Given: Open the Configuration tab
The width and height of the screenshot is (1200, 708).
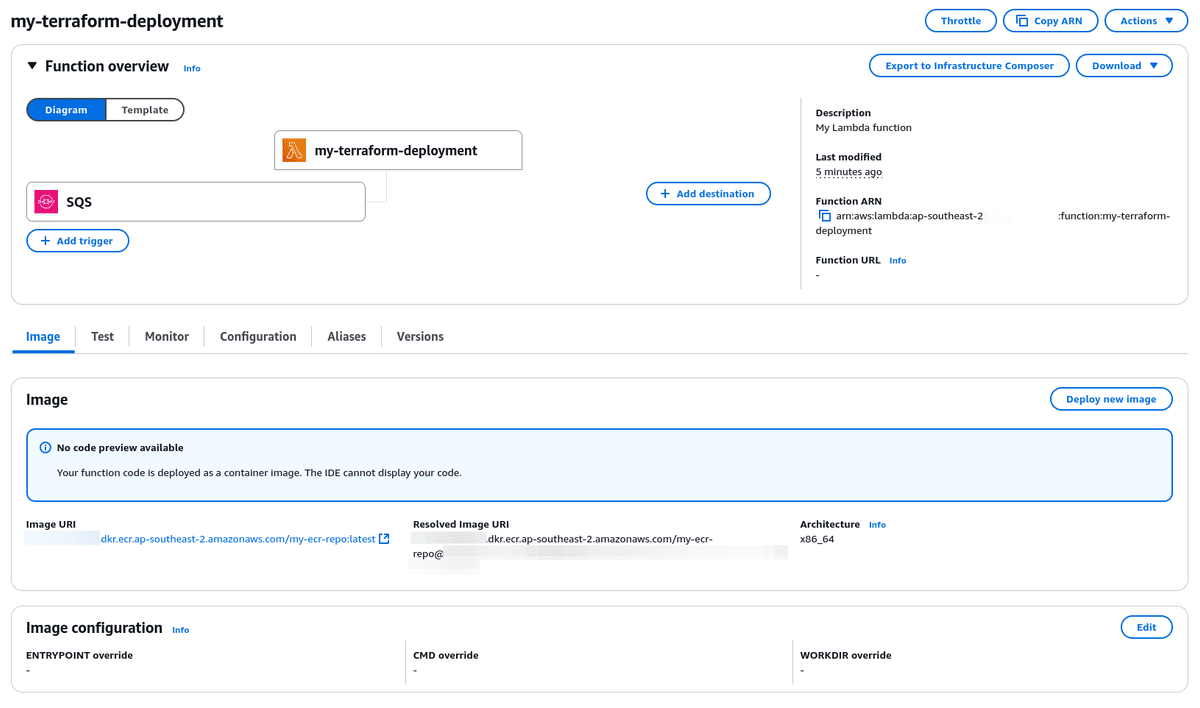Looking at the screenshot, I should [257, 336].
